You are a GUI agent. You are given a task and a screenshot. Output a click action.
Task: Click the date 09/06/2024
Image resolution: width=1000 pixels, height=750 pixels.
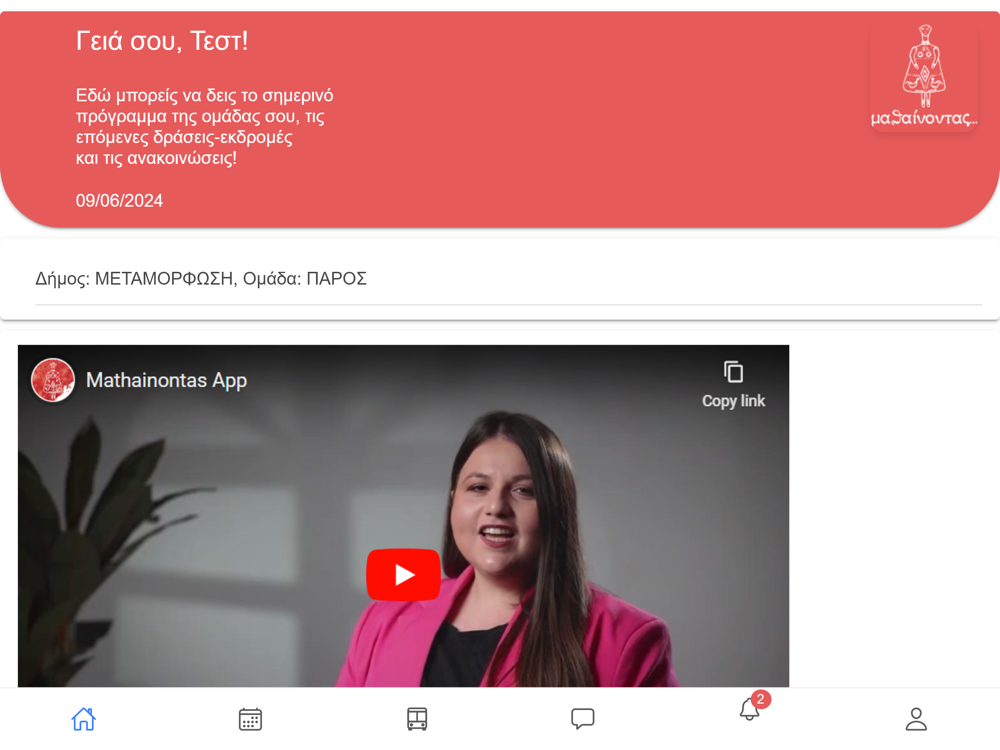119,201
